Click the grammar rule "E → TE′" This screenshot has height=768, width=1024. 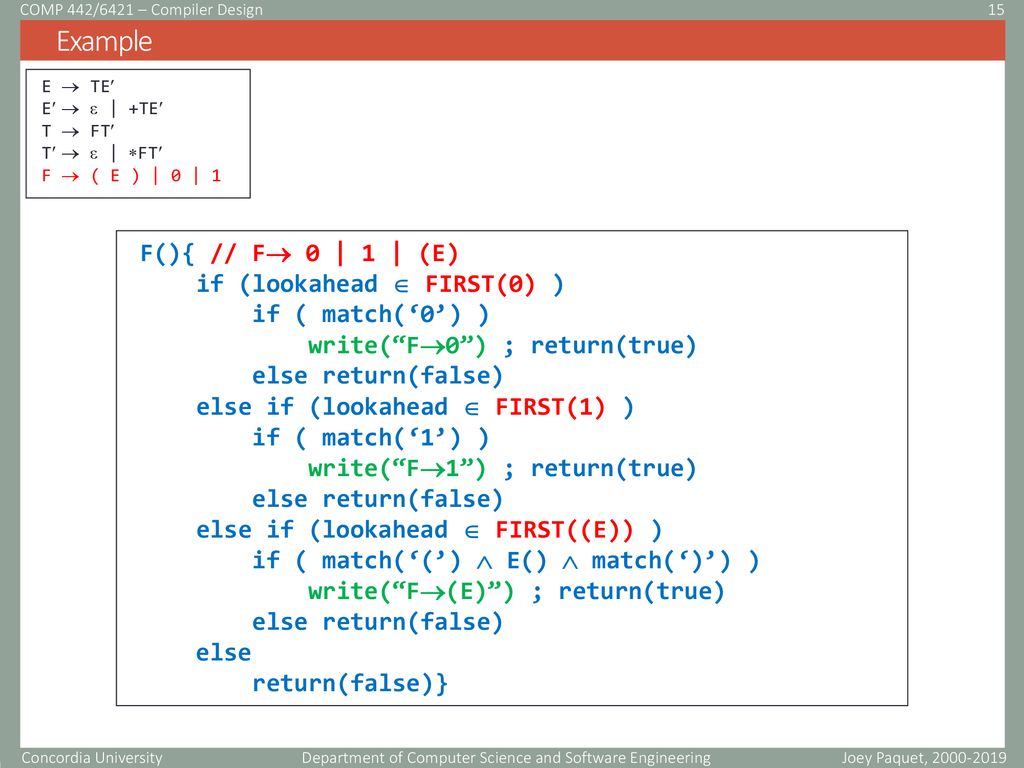coord(78,87)
